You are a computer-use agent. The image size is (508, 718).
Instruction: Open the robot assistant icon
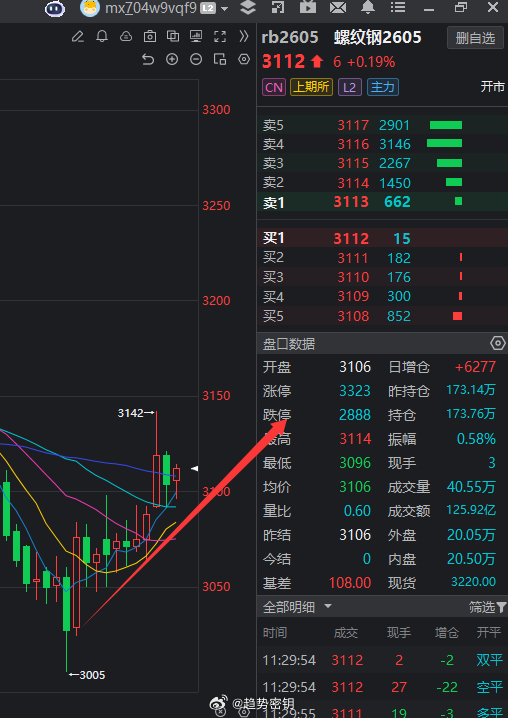55,8
